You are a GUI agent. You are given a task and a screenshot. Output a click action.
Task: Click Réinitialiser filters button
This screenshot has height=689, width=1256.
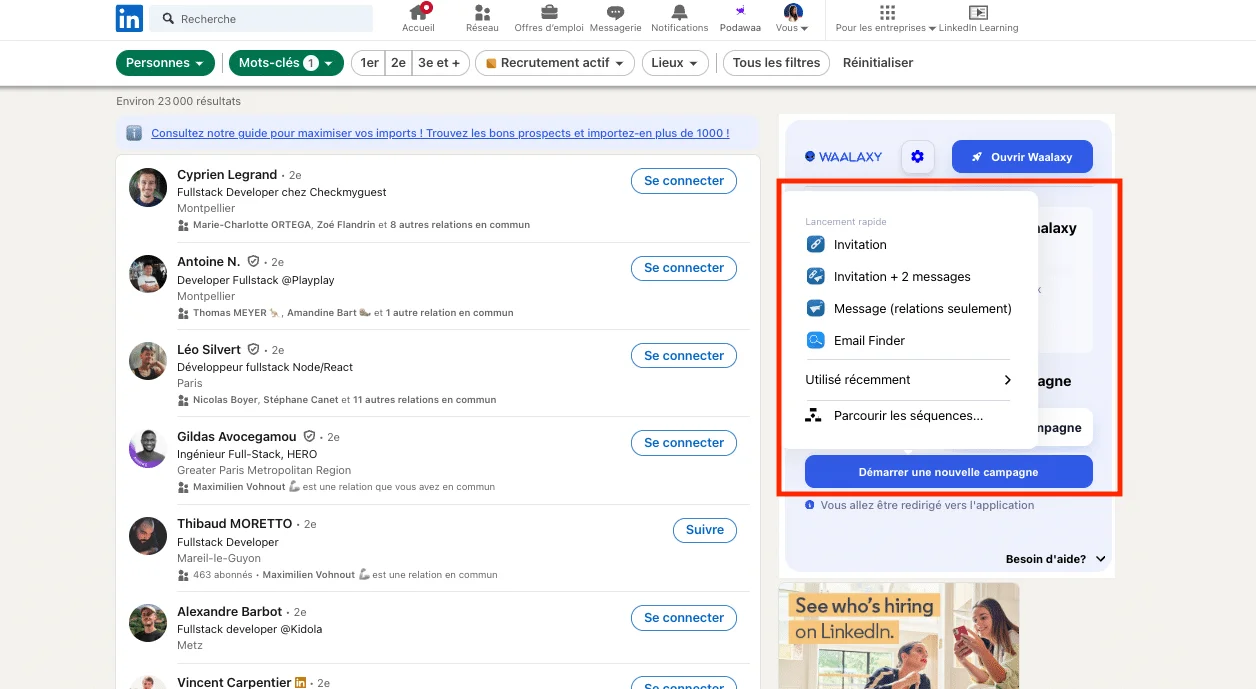(x=878, y=63)
